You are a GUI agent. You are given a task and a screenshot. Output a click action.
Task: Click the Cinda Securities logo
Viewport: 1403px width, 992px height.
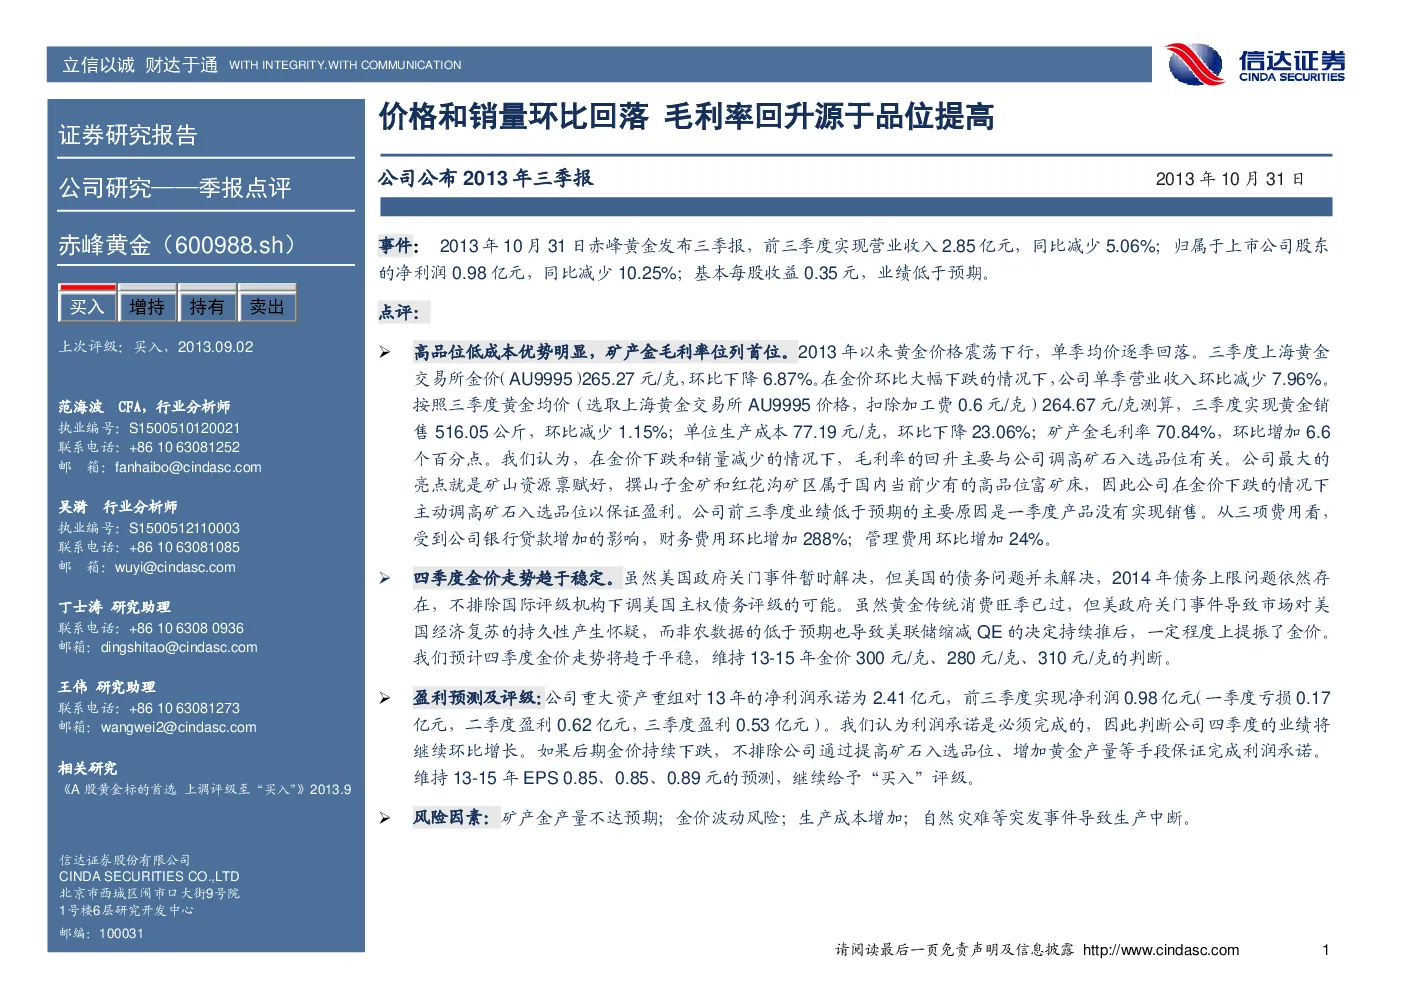(1256, 65)
